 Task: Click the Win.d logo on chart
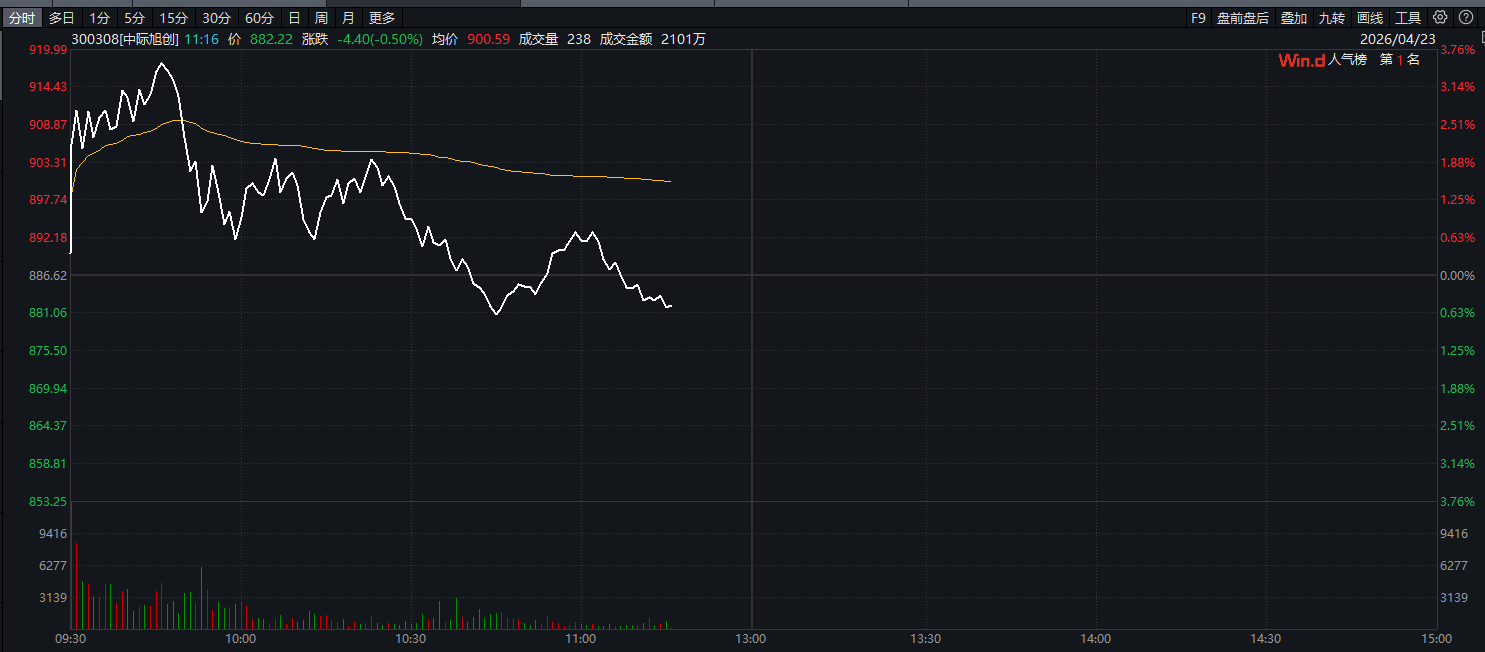(1301, 60)
